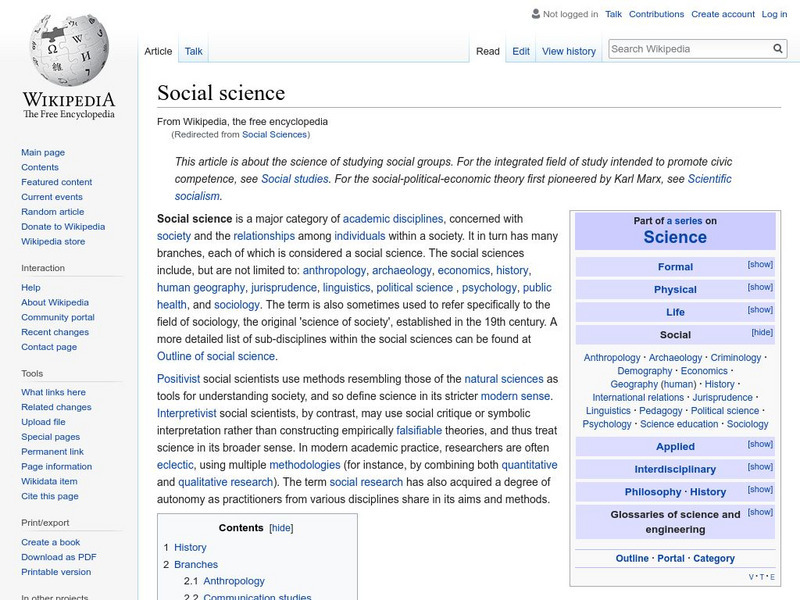
Task: Show the Formal science section
Action: coord(760,265)
